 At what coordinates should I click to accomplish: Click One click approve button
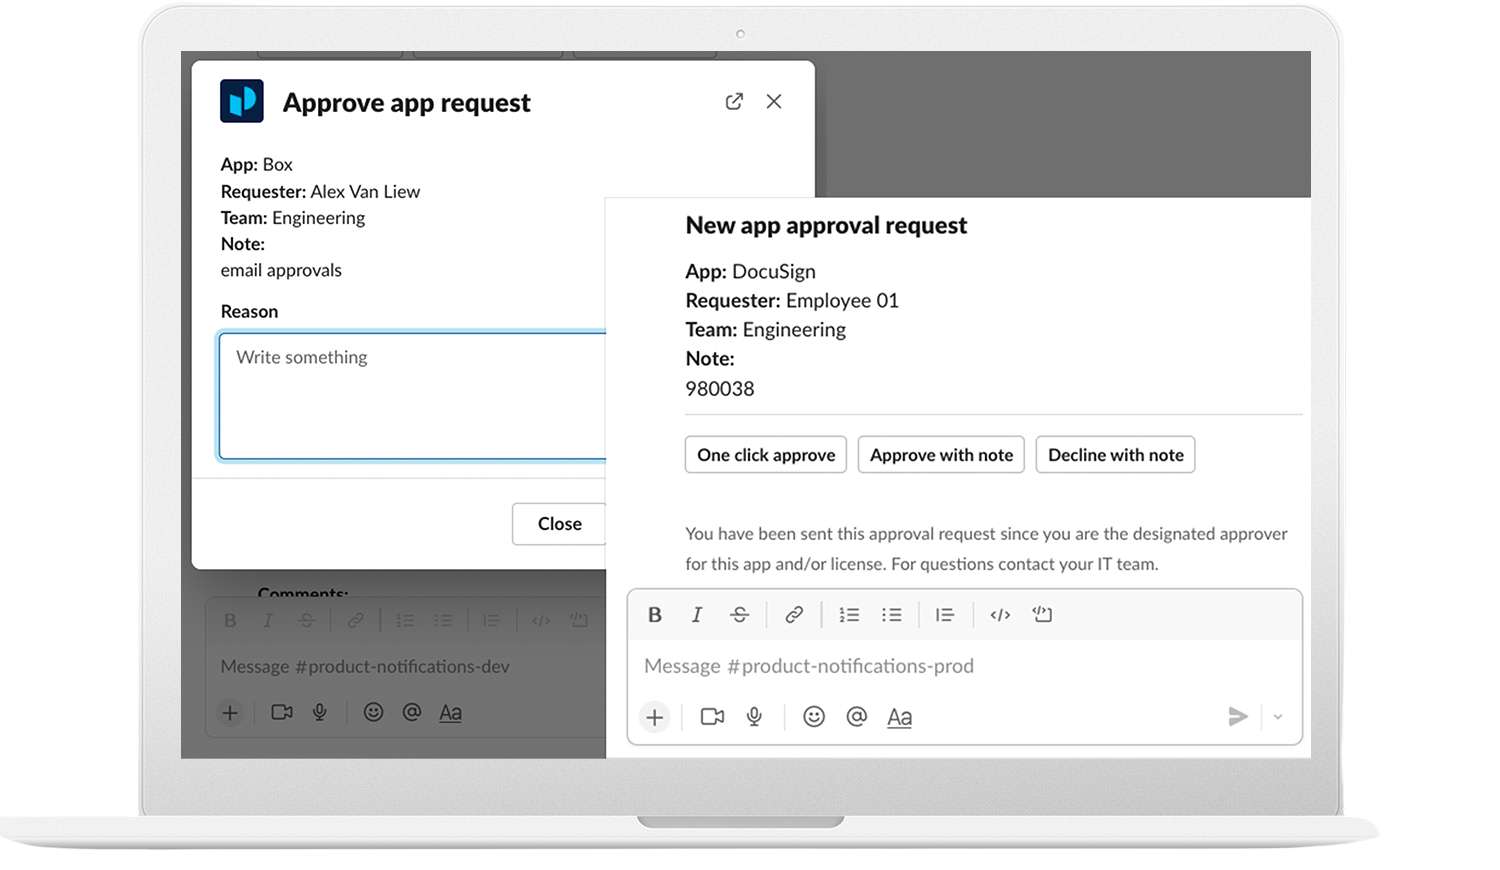coord(766,455)
